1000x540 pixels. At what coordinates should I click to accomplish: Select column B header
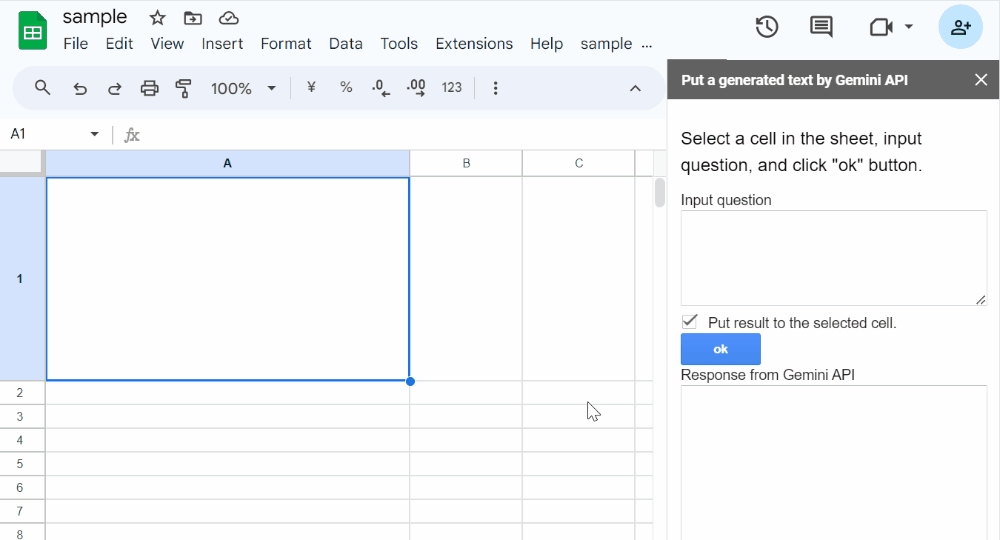(x=466, y=163)
